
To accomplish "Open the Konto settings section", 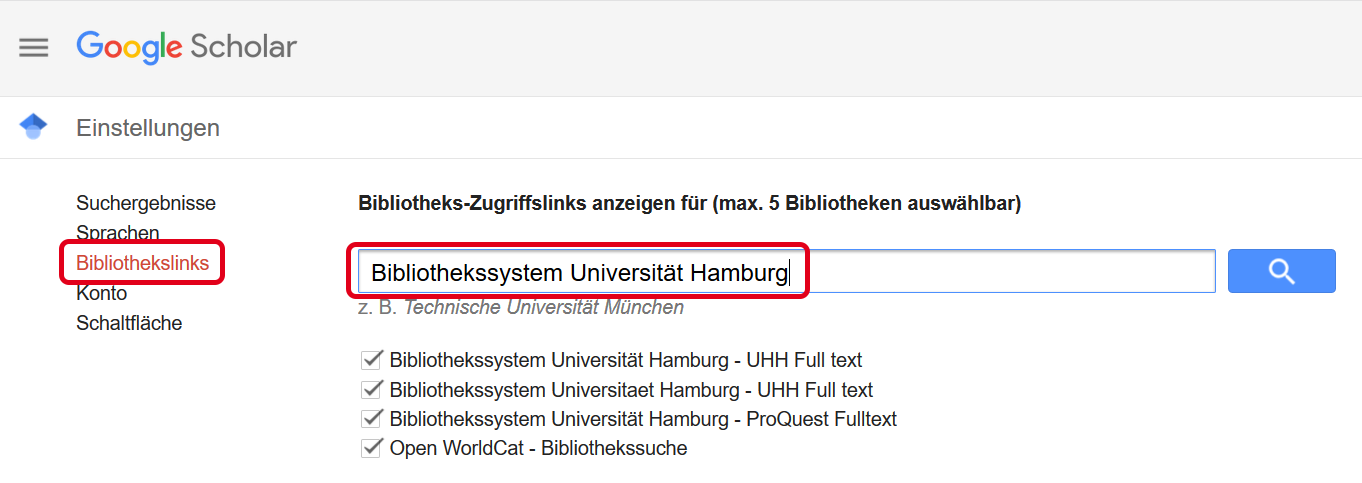I will coord(102,293).
